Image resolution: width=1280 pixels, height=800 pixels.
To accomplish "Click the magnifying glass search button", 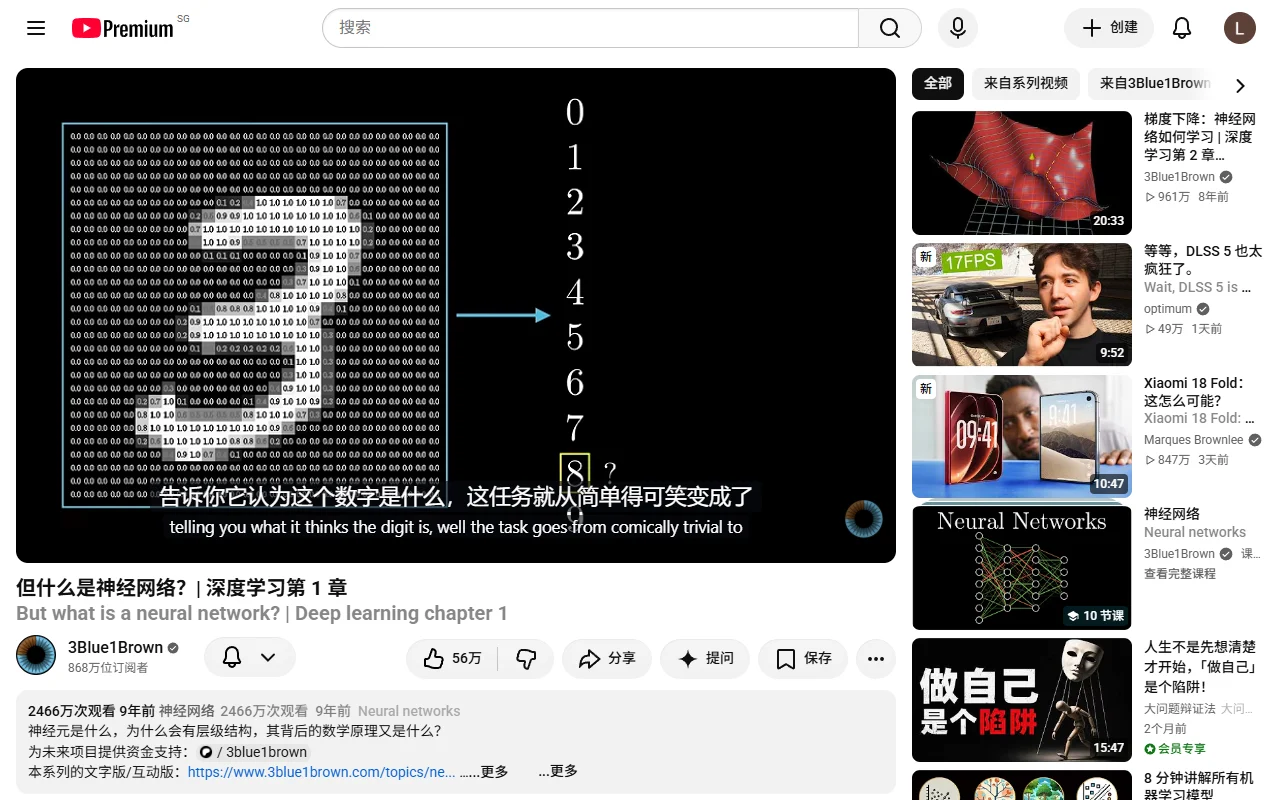I will (x=890, y=28).
